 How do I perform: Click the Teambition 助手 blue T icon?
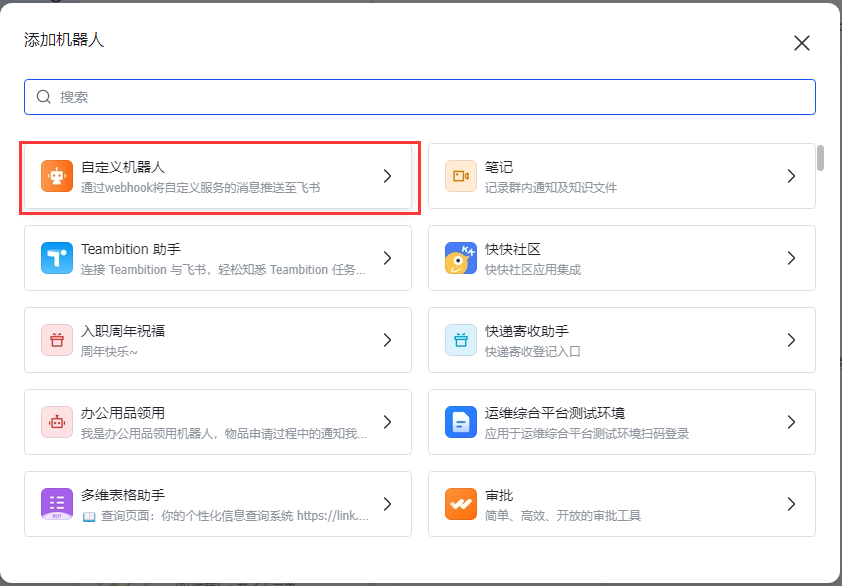57,258
